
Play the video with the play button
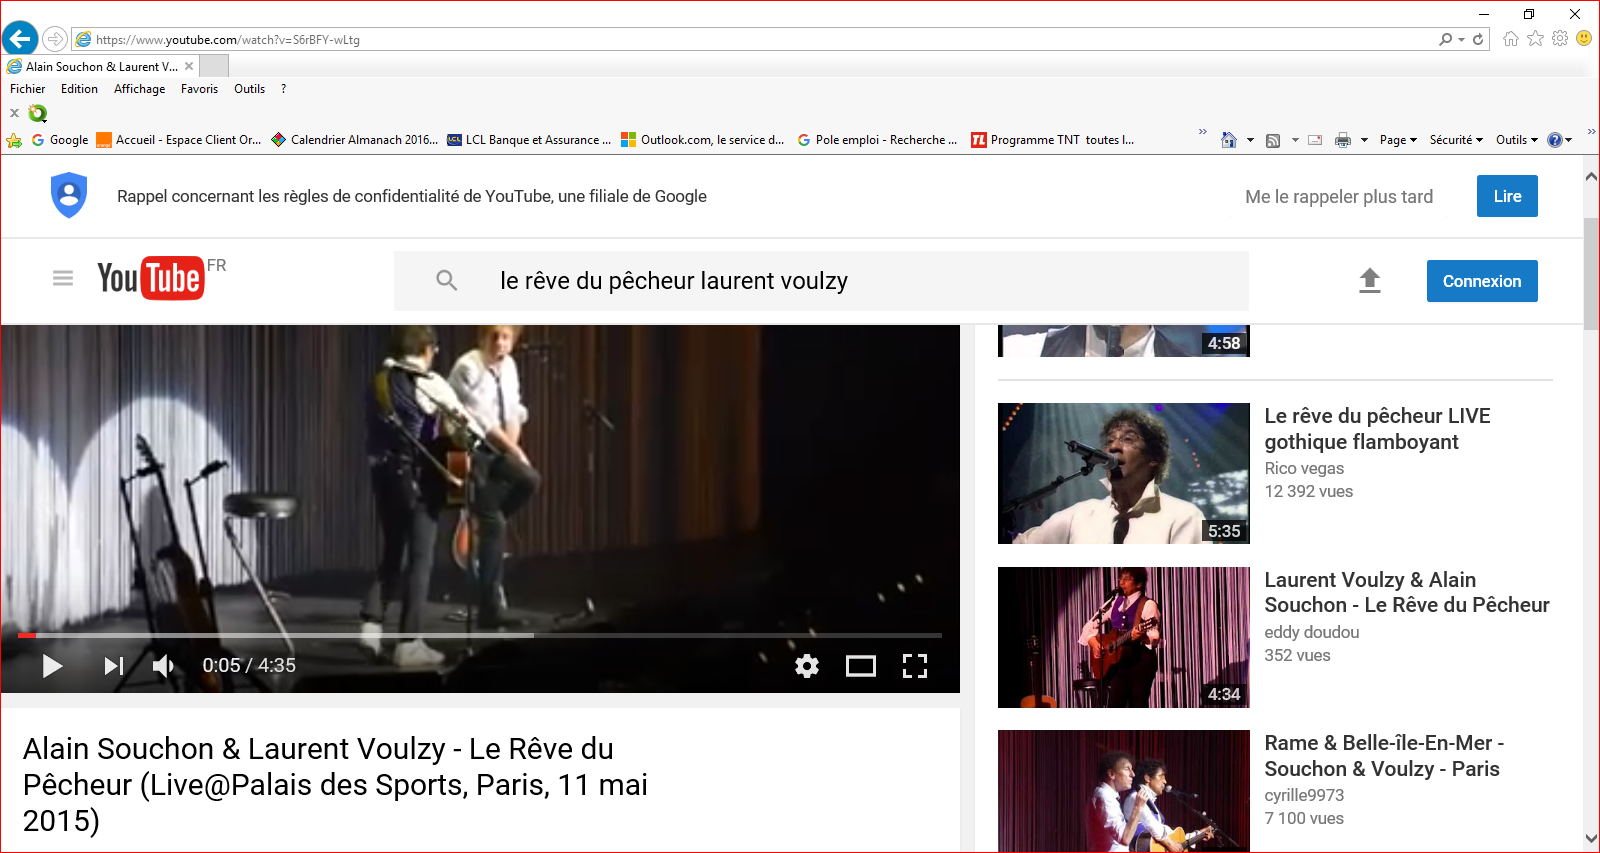click(52, 666)
